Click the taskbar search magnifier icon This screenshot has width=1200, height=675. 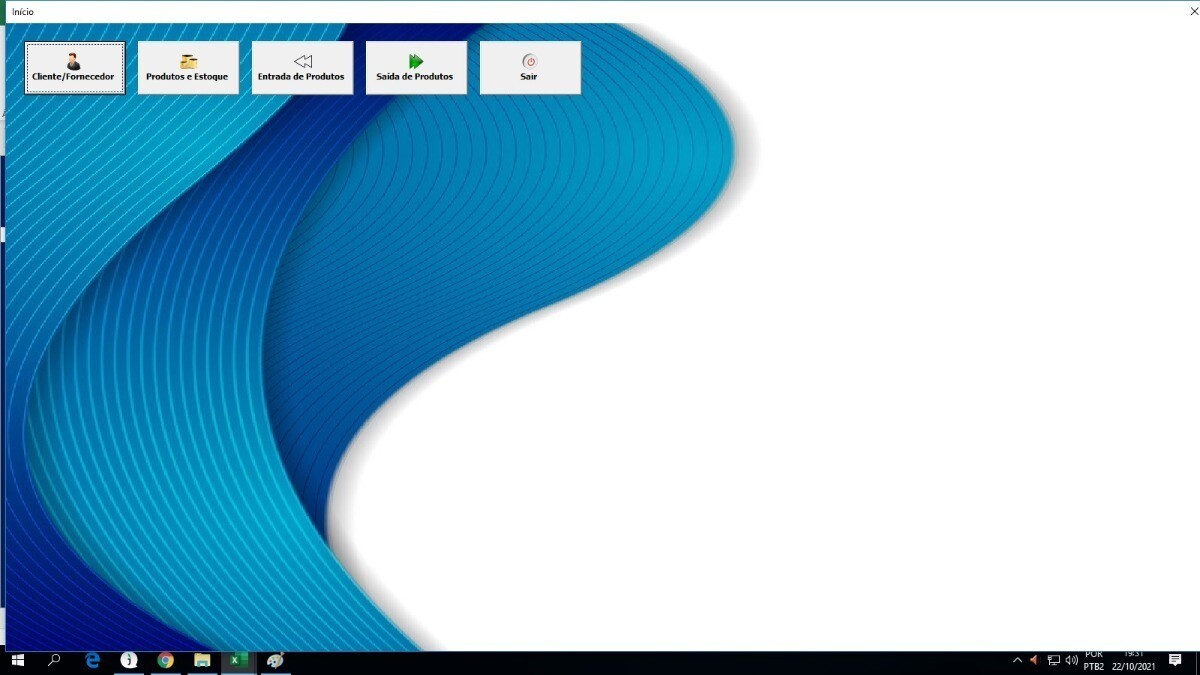54,661
